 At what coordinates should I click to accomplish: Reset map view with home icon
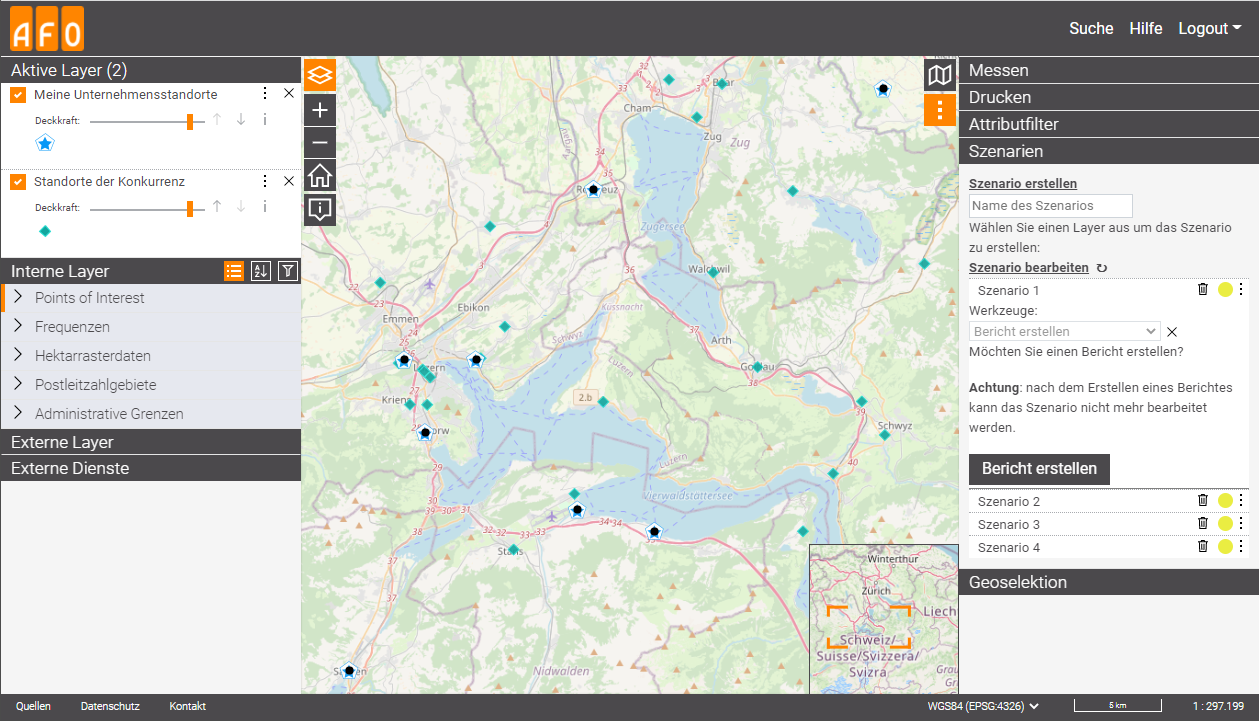(x=320, y=176)
